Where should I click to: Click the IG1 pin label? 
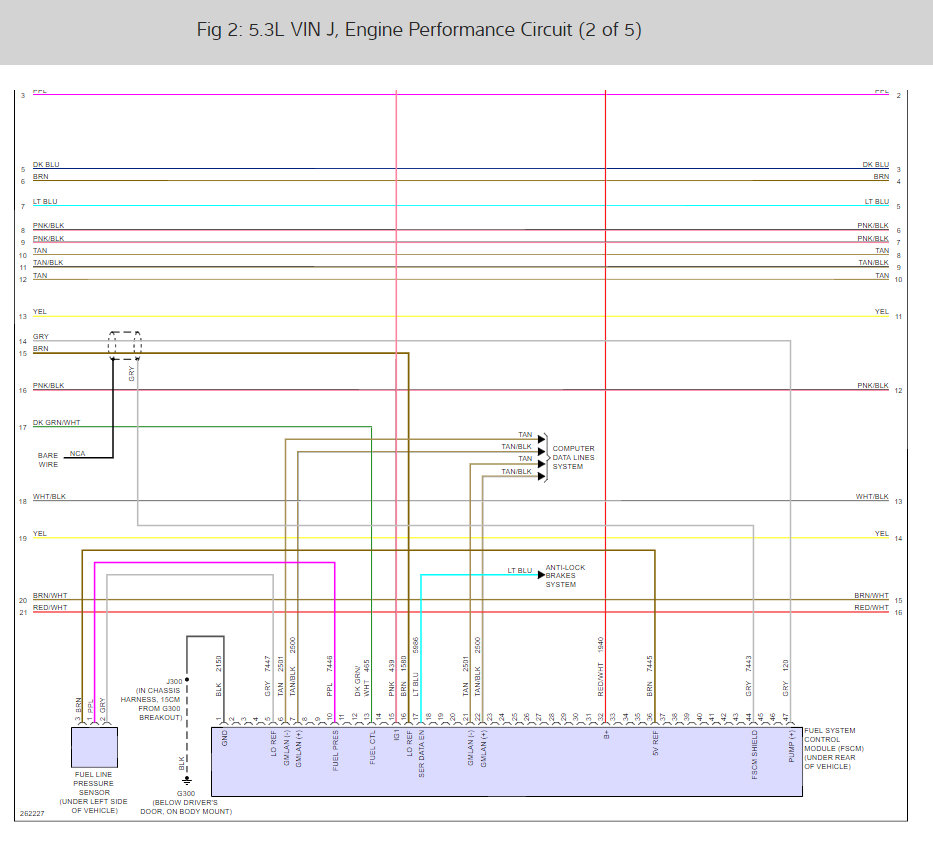point(397,736)
